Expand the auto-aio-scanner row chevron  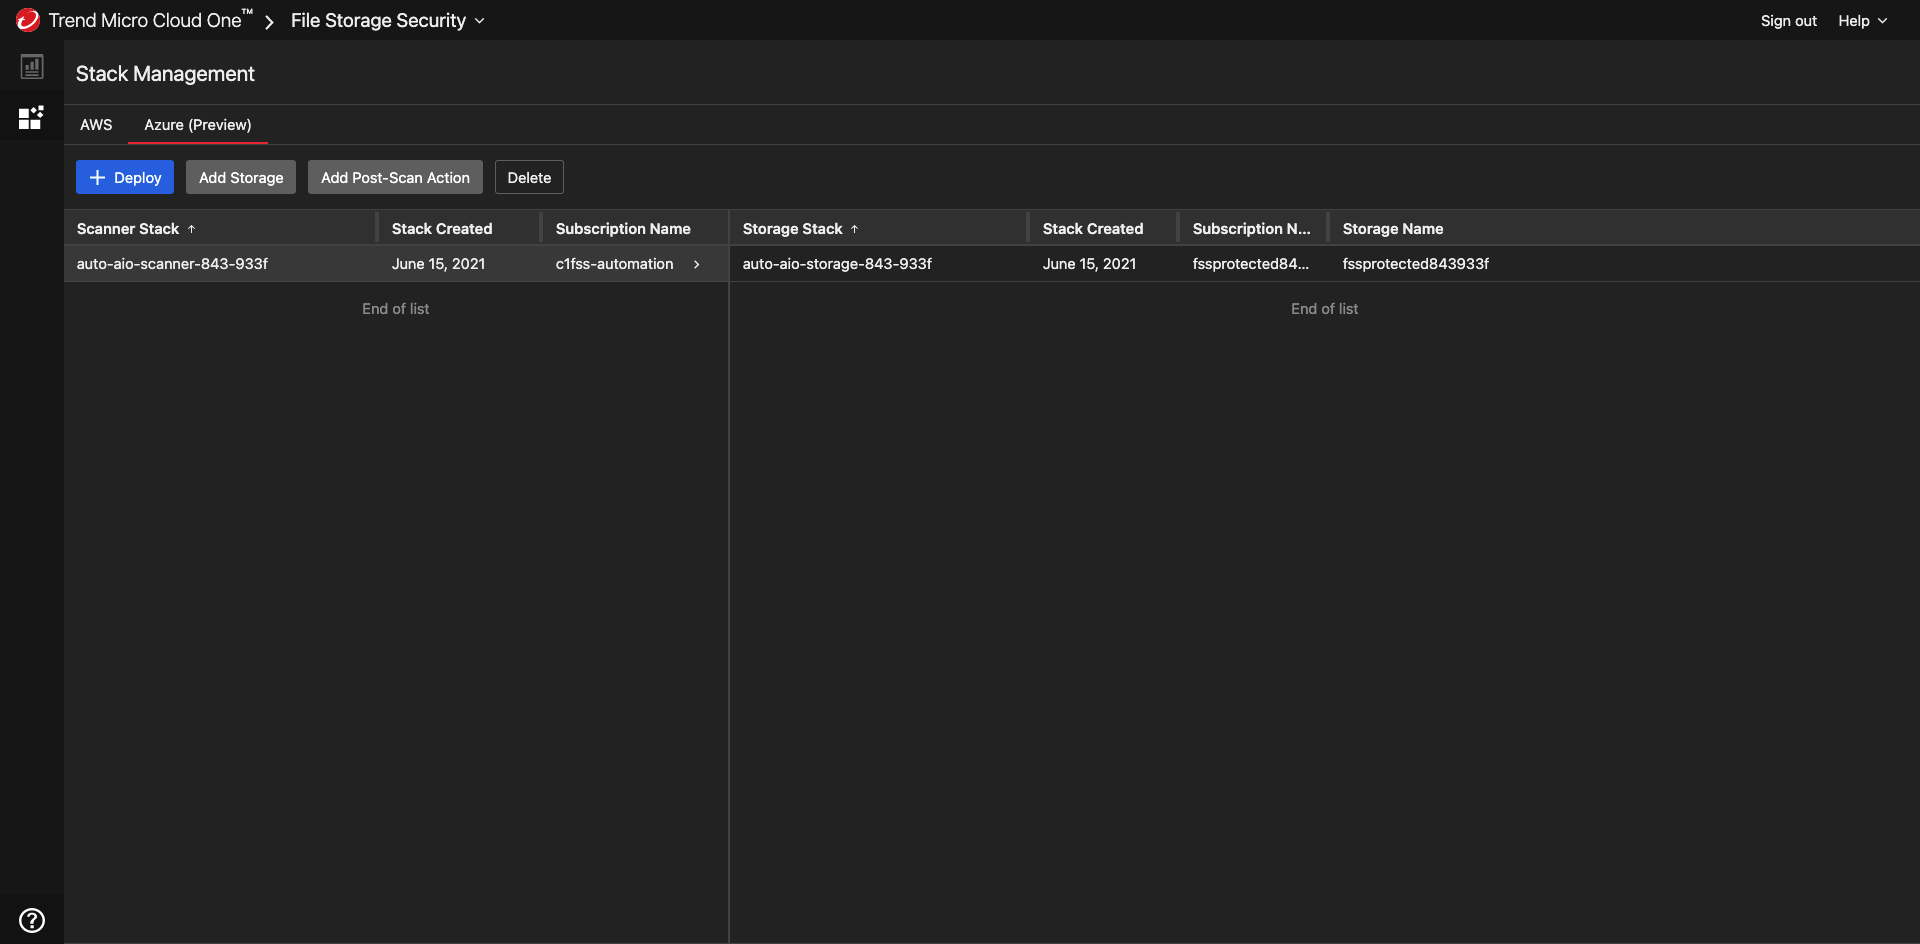pyautogui.click(x=697, y=264)
